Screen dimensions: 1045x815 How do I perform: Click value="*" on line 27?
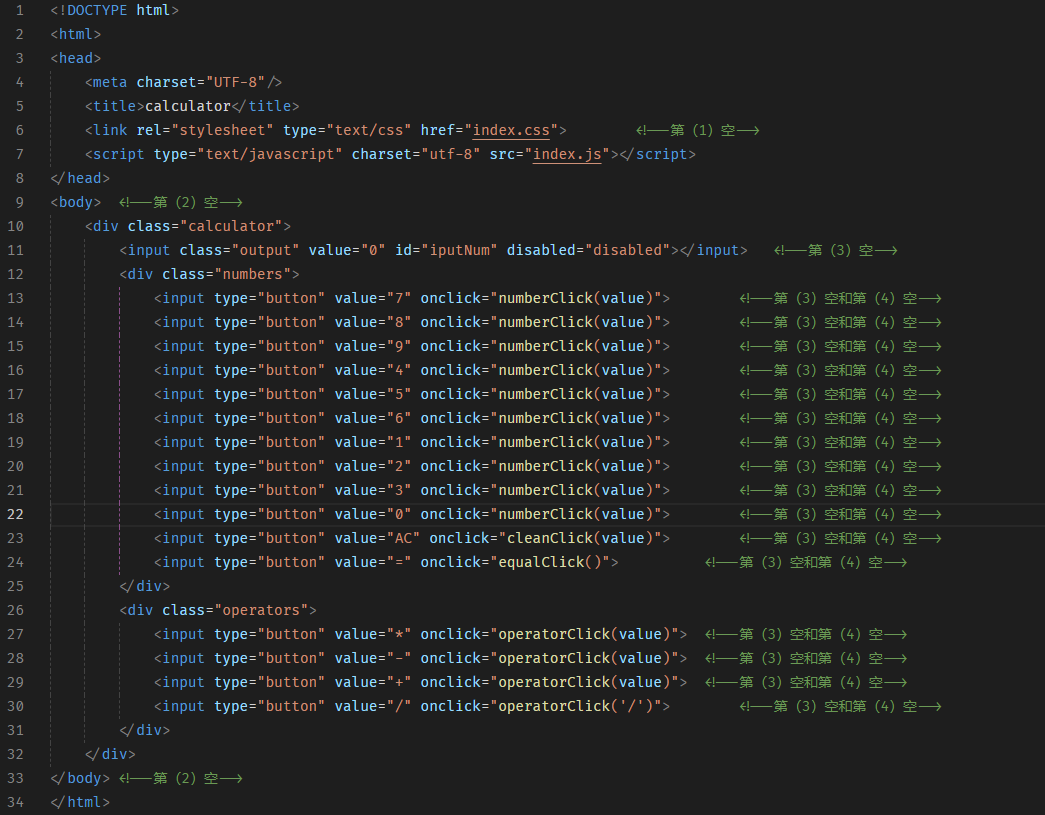373,634
